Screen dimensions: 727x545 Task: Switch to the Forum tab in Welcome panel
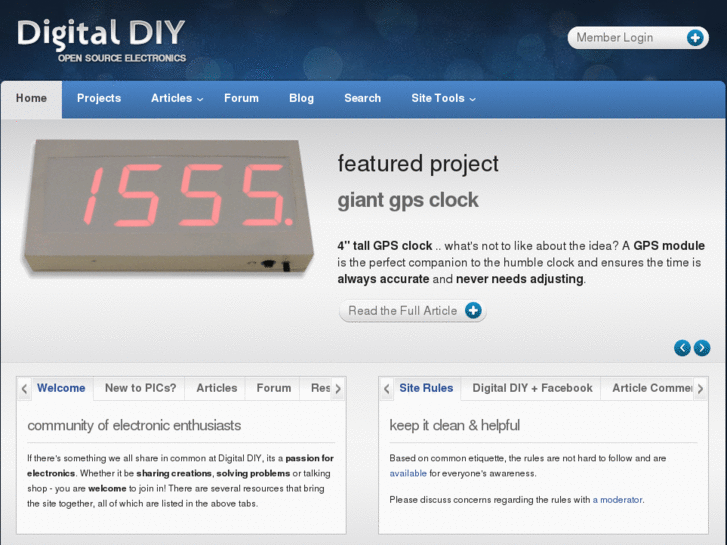click(274, 388)
